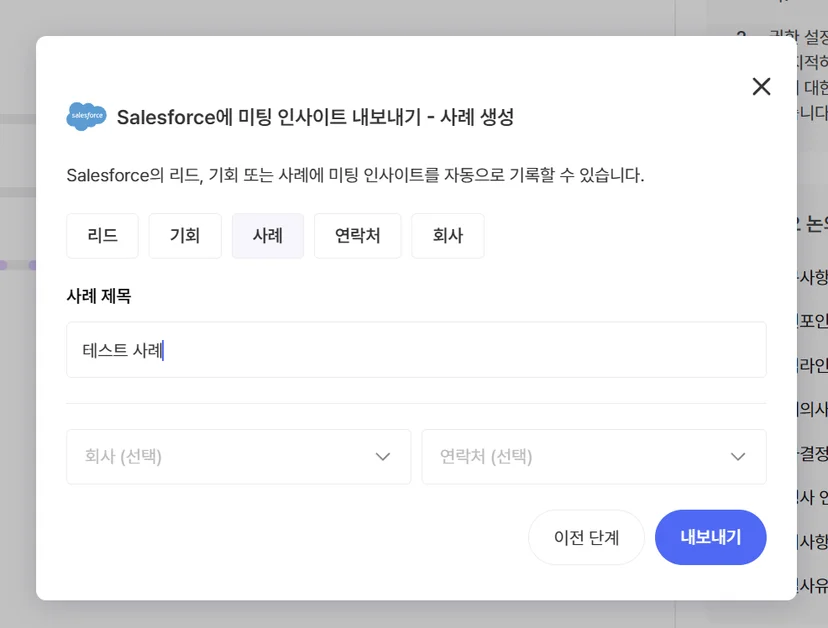Click the 이전 단계 button
The height and width of the screenshot is (628, 828).
point(586,537)
